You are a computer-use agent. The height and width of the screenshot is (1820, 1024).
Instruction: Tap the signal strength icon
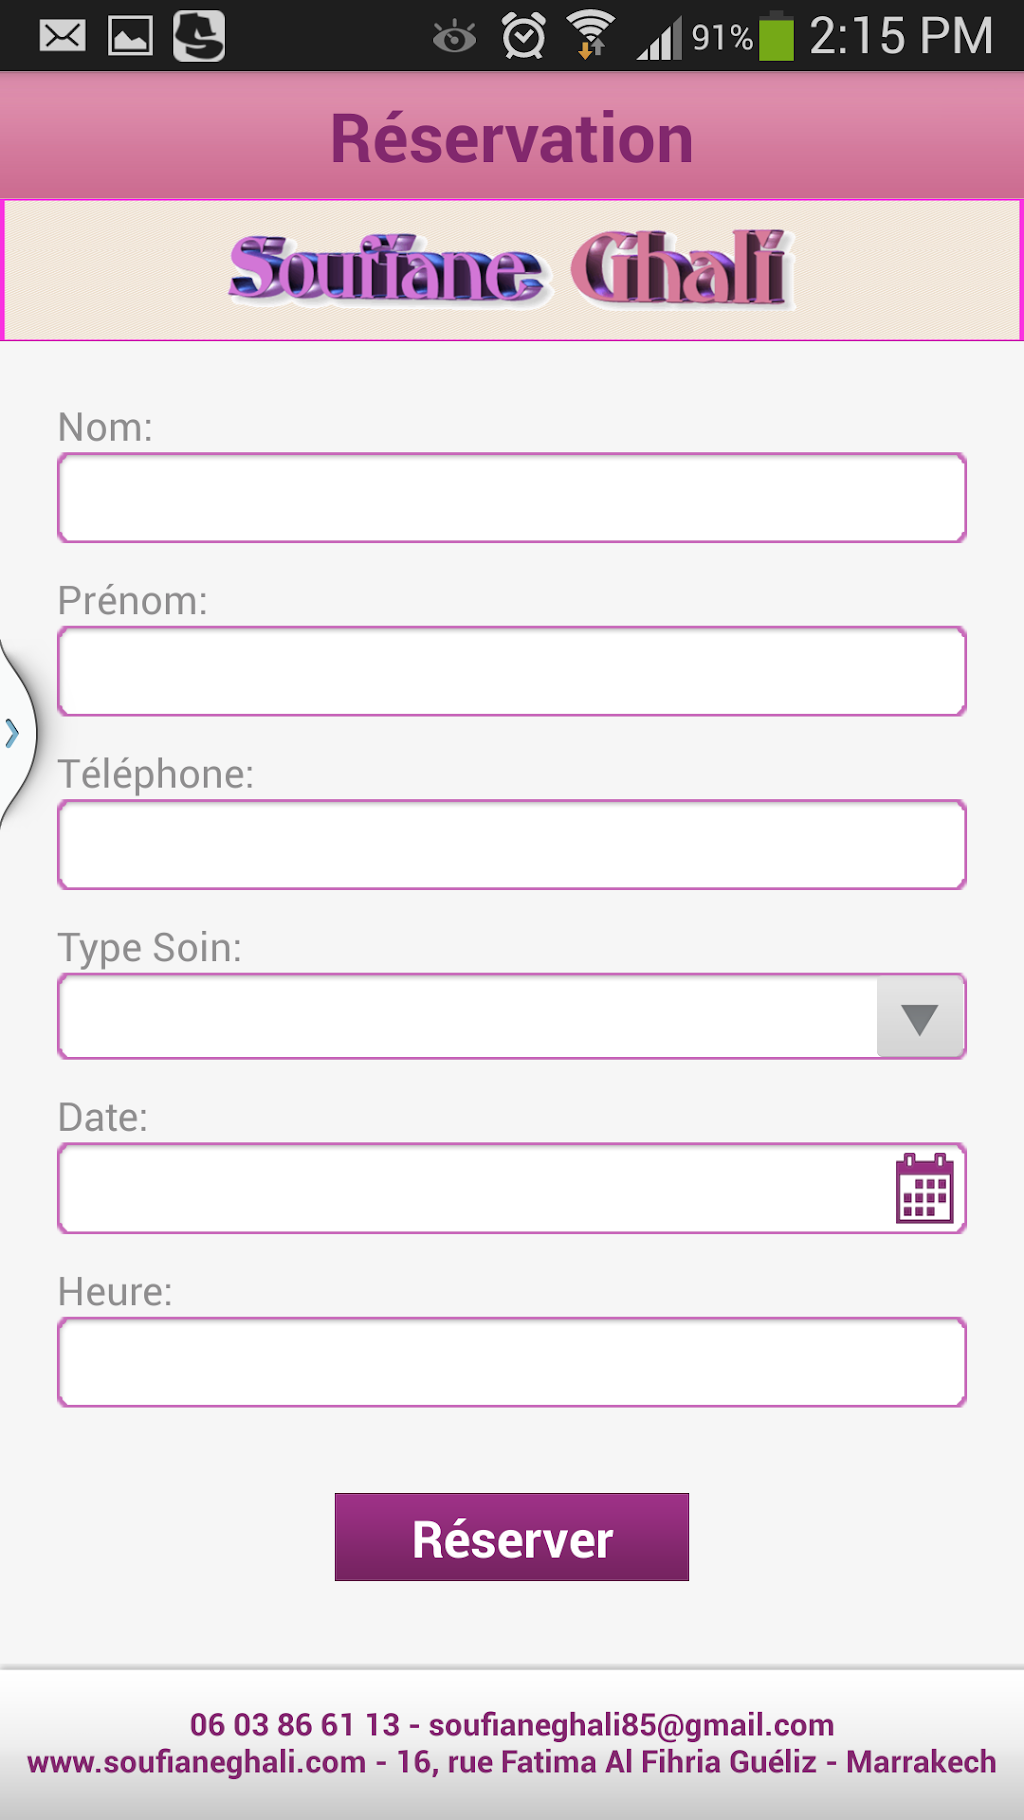click(x=660, y=39)
